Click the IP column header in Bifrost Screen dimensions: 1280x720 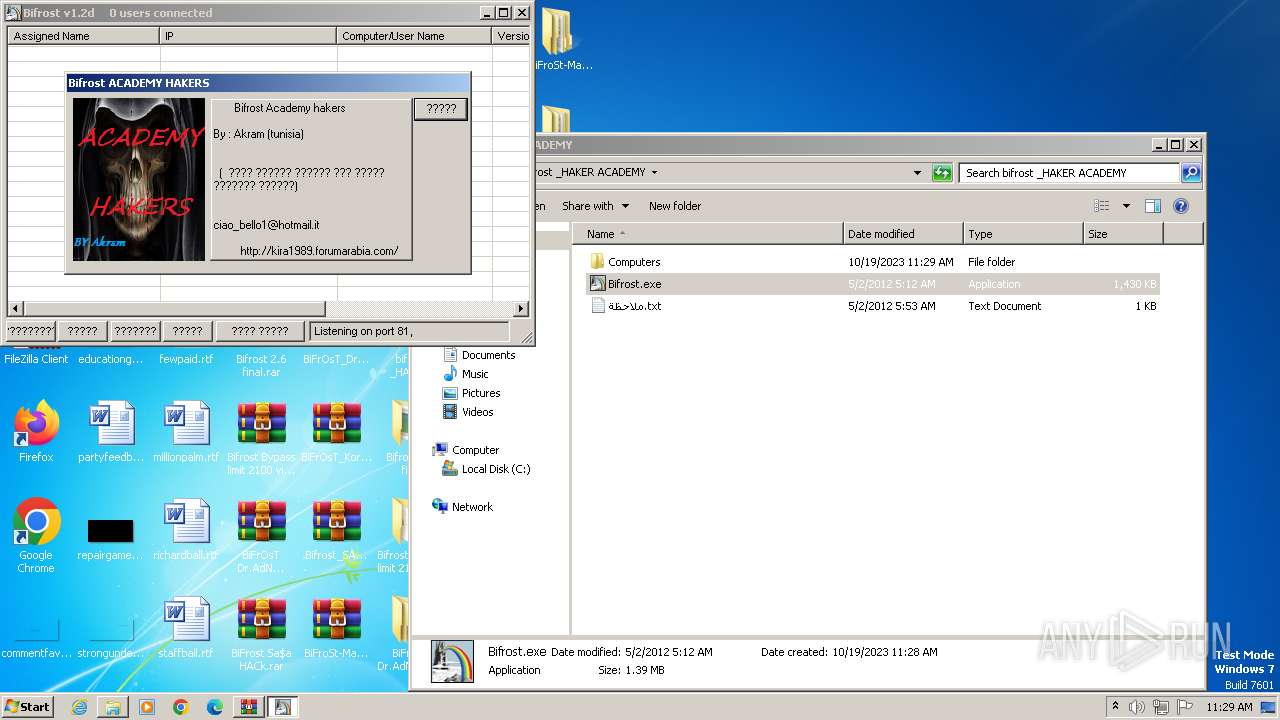(x=249, y=36)
